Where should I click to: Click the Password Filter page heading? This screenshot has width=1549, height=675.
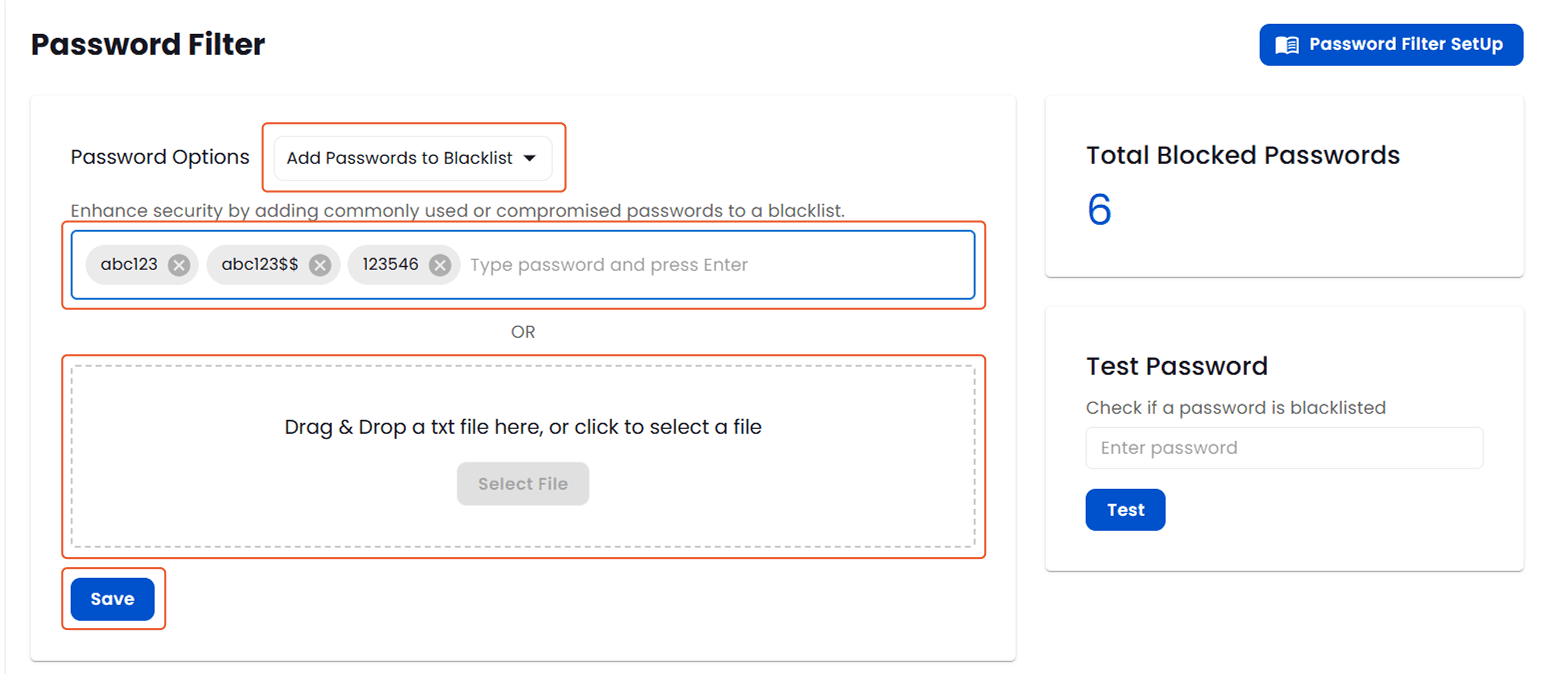(147, 44)
